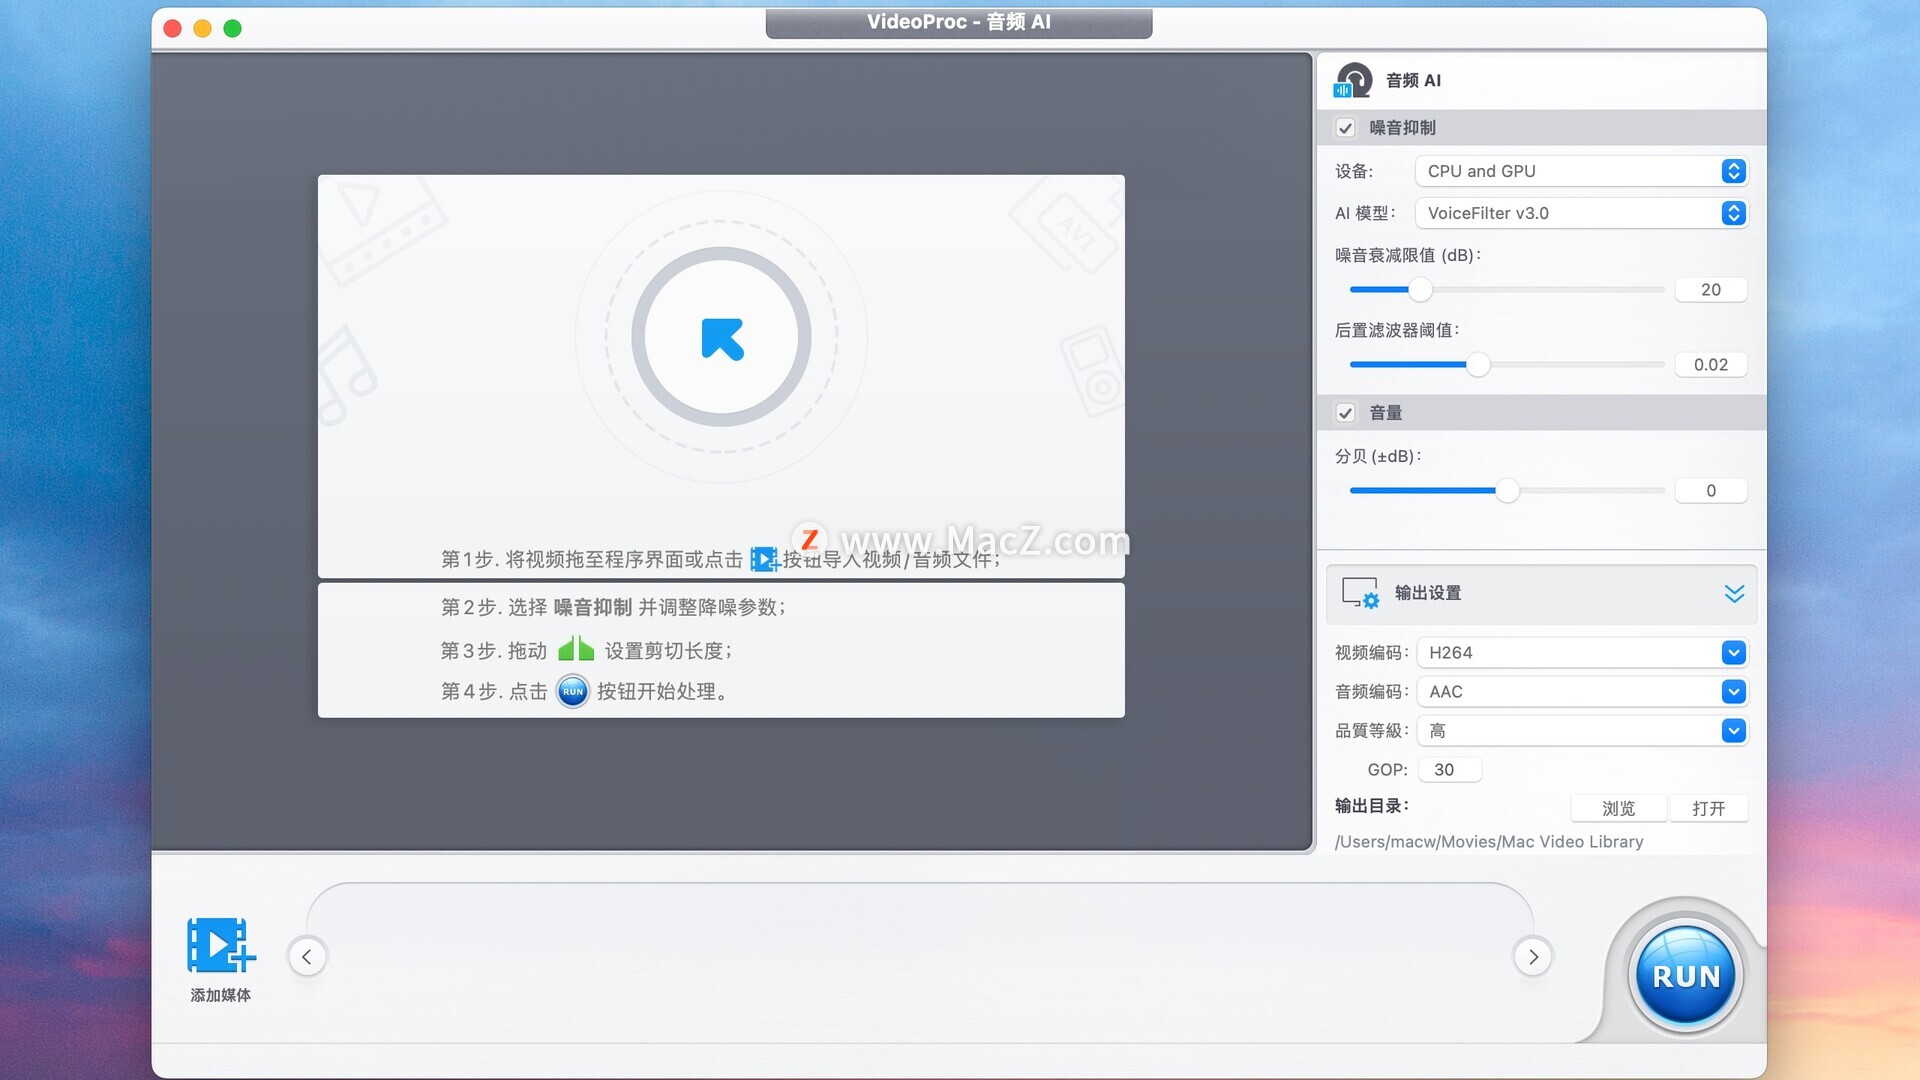Click the open output folder button
This screenshot has width=1920, height=1080.
pos(1709,808)
